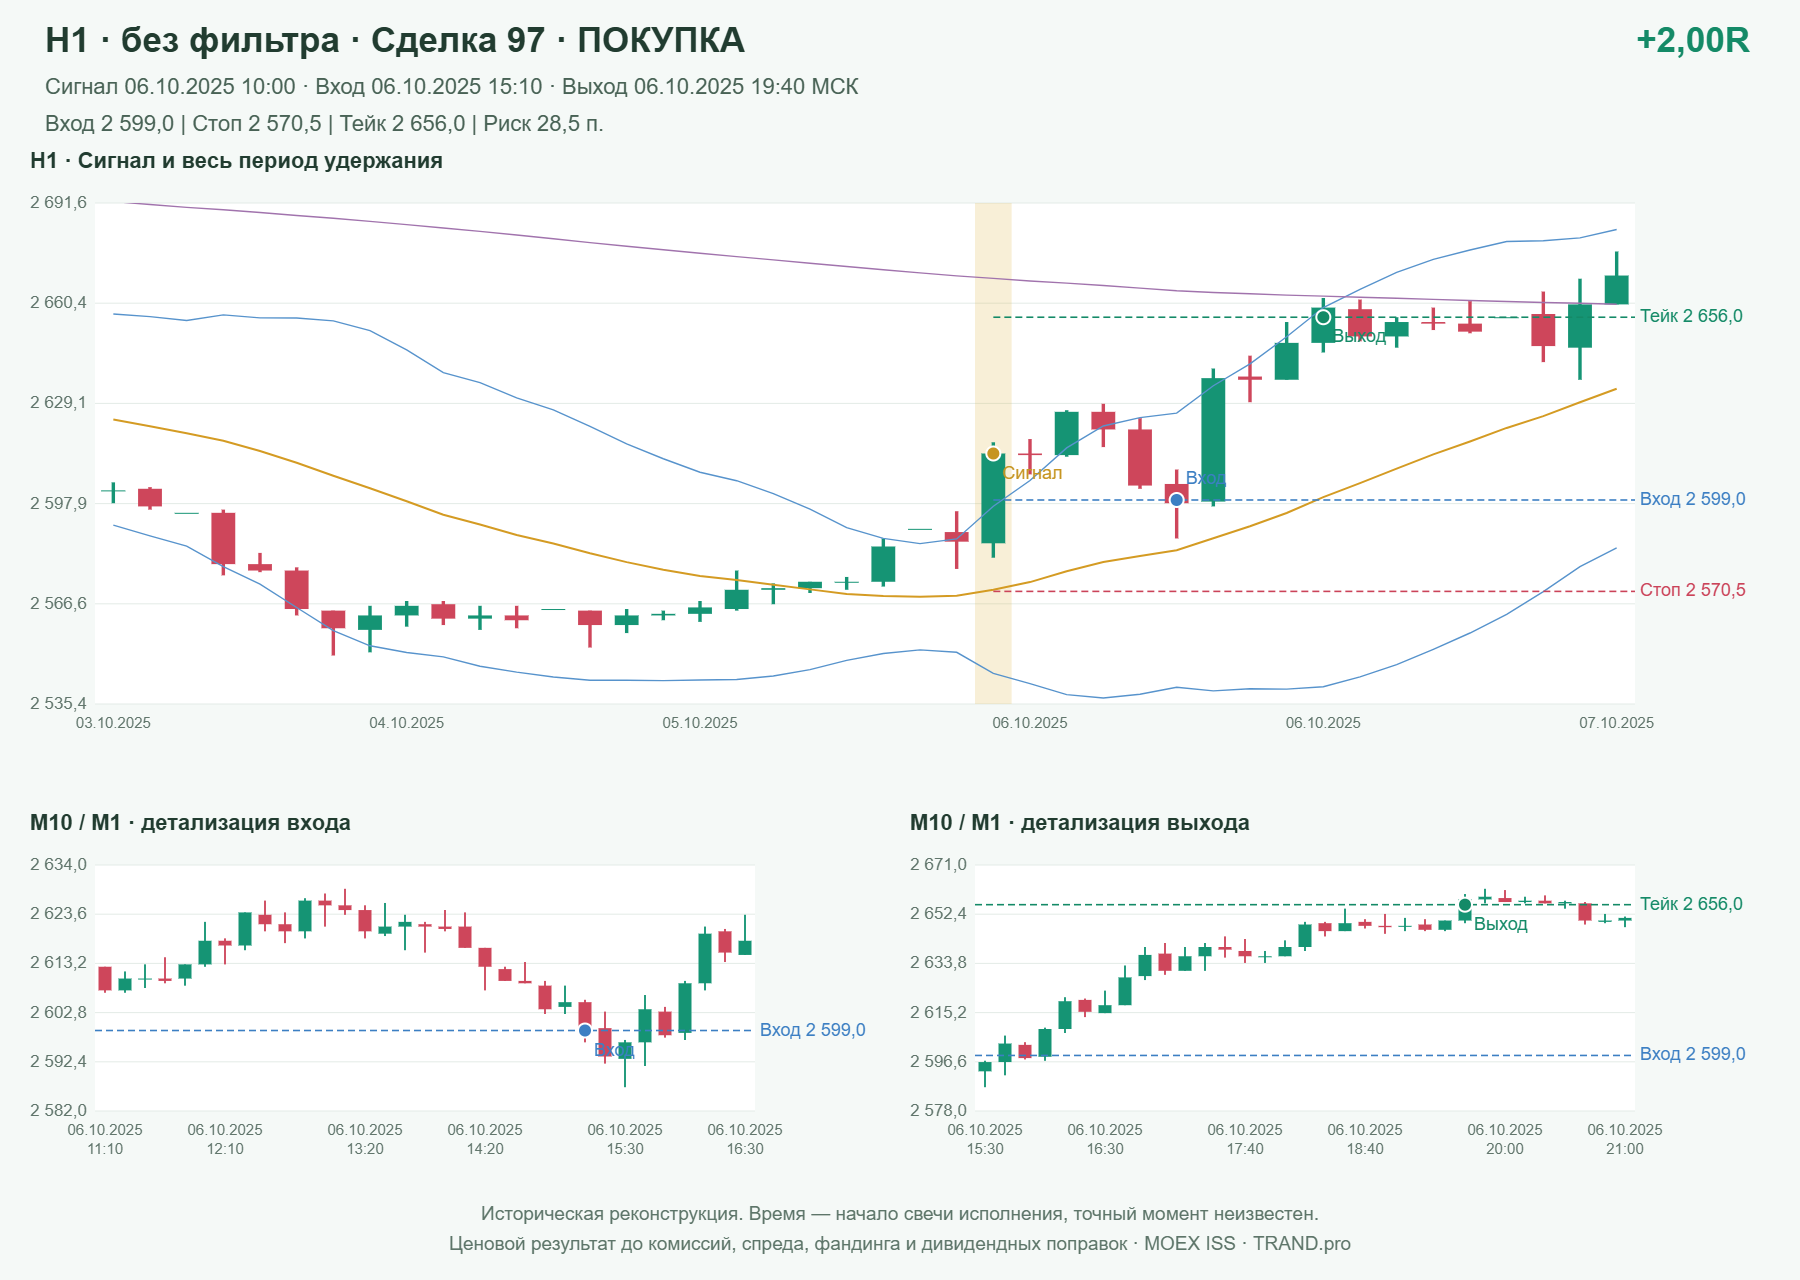Click the 06.10.2025 20:00 time label
This screenshot has width=1800, height=1280.
click(x=1505, y=1139)
